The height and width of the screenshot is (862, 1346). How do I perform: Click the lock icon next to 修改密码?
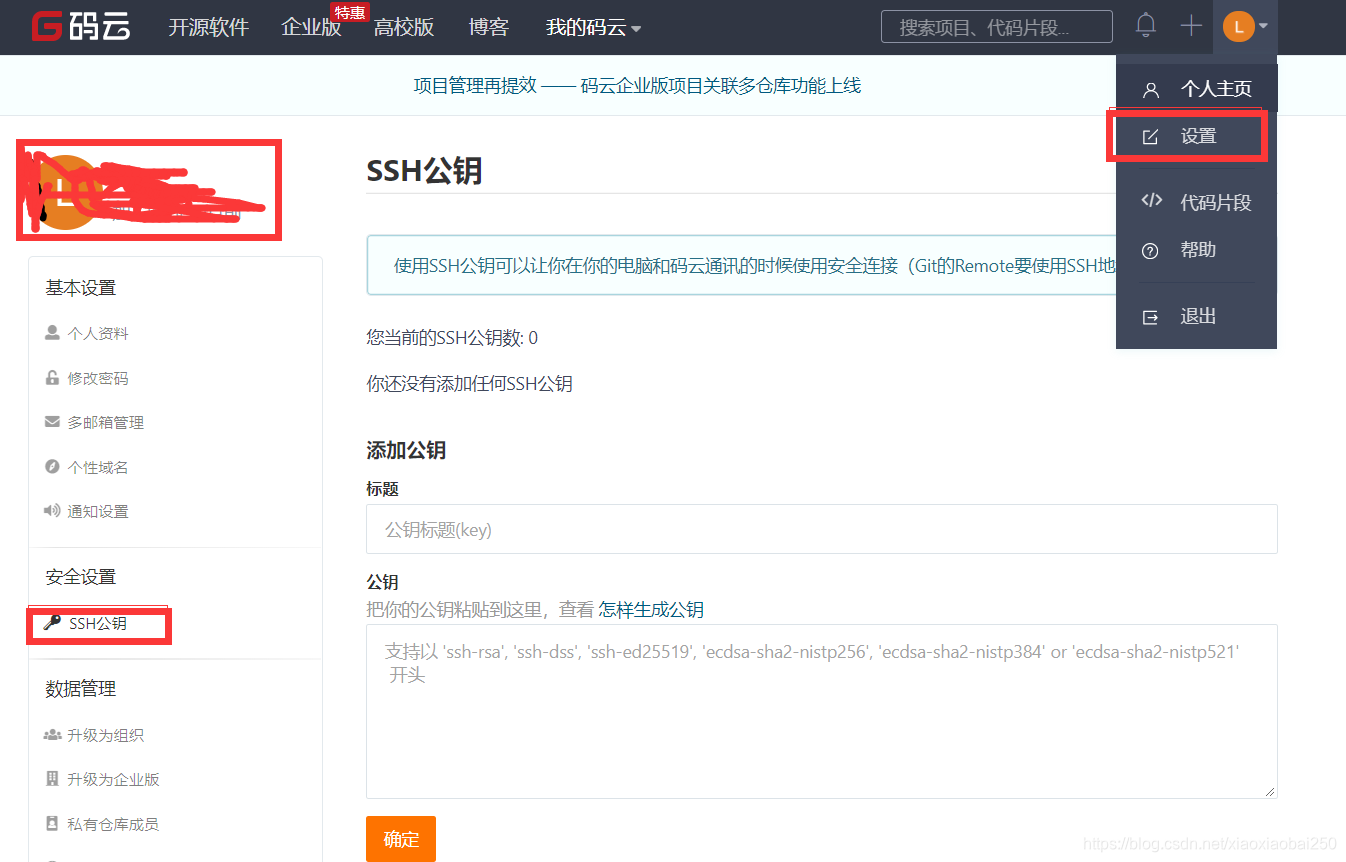[52, 378]
